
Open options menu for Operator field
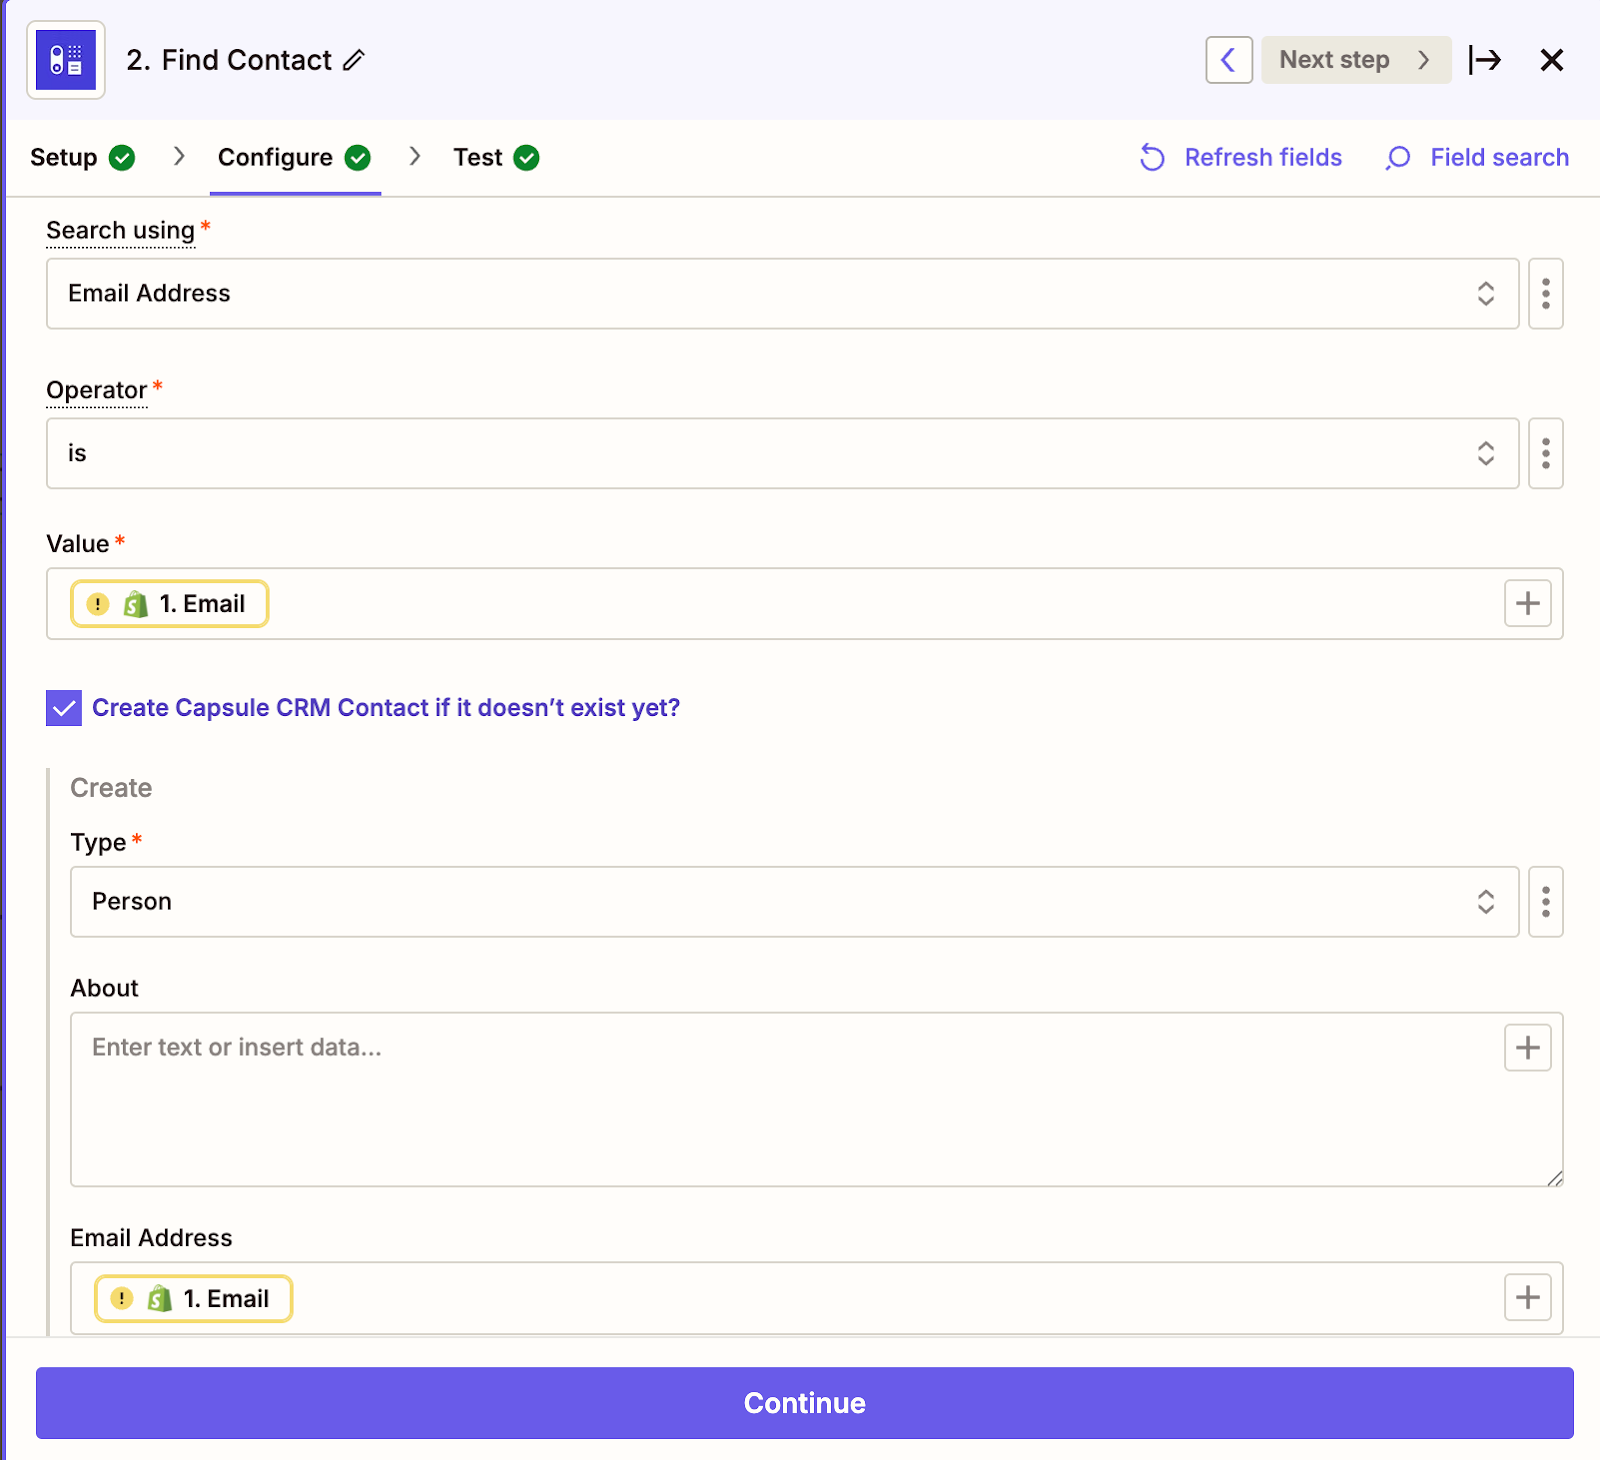tap(1546, 454)
